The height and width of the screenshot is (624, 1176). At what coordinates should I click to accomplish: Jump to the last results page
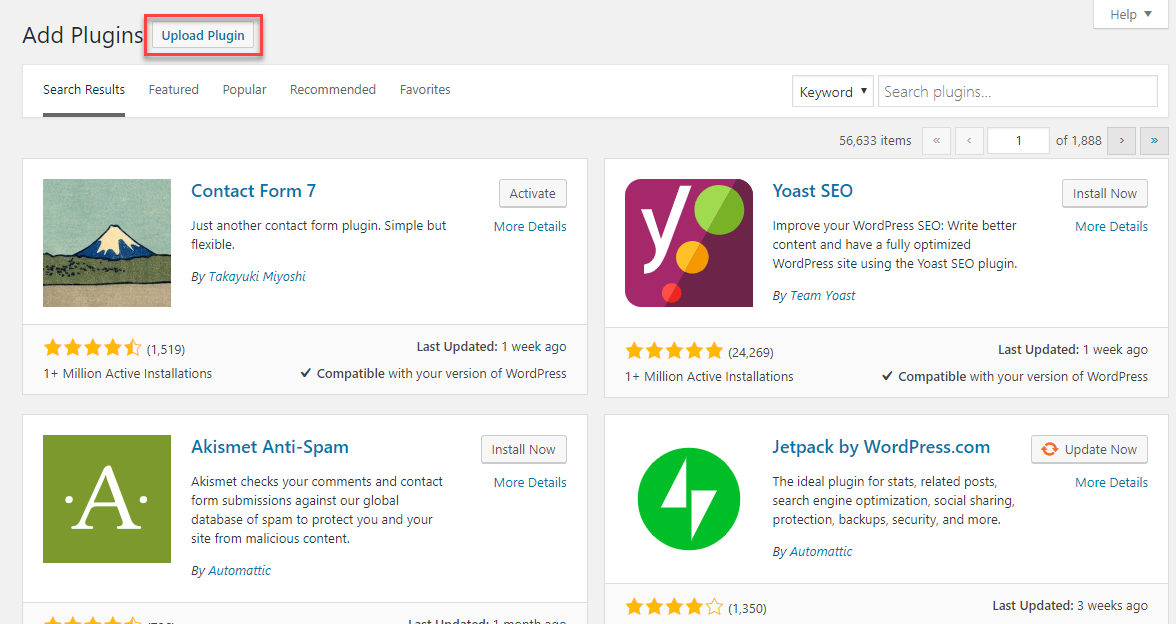point(1154,140)
